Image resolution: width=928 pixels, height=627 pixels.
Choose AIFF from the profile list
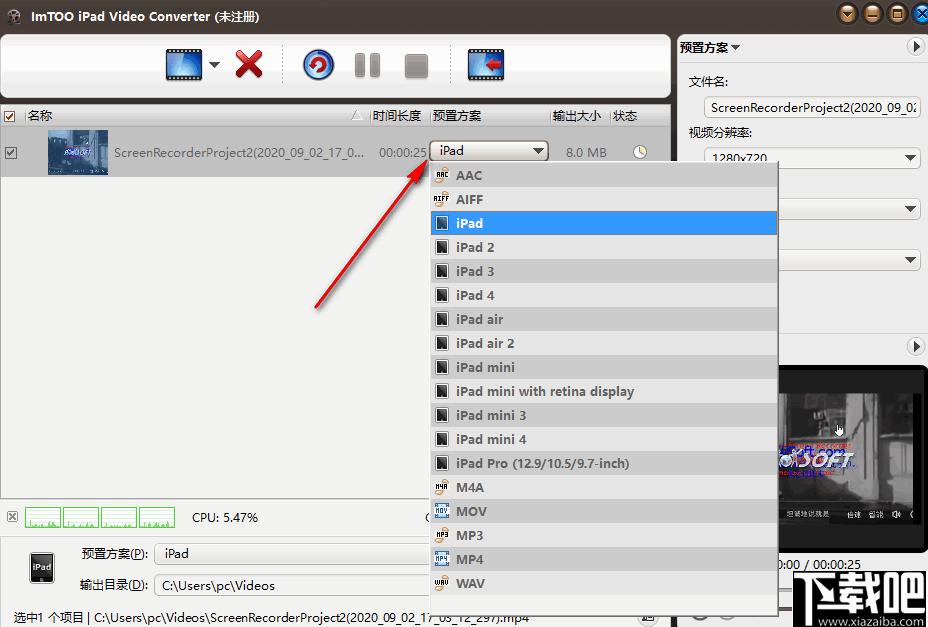pos(604,200)
